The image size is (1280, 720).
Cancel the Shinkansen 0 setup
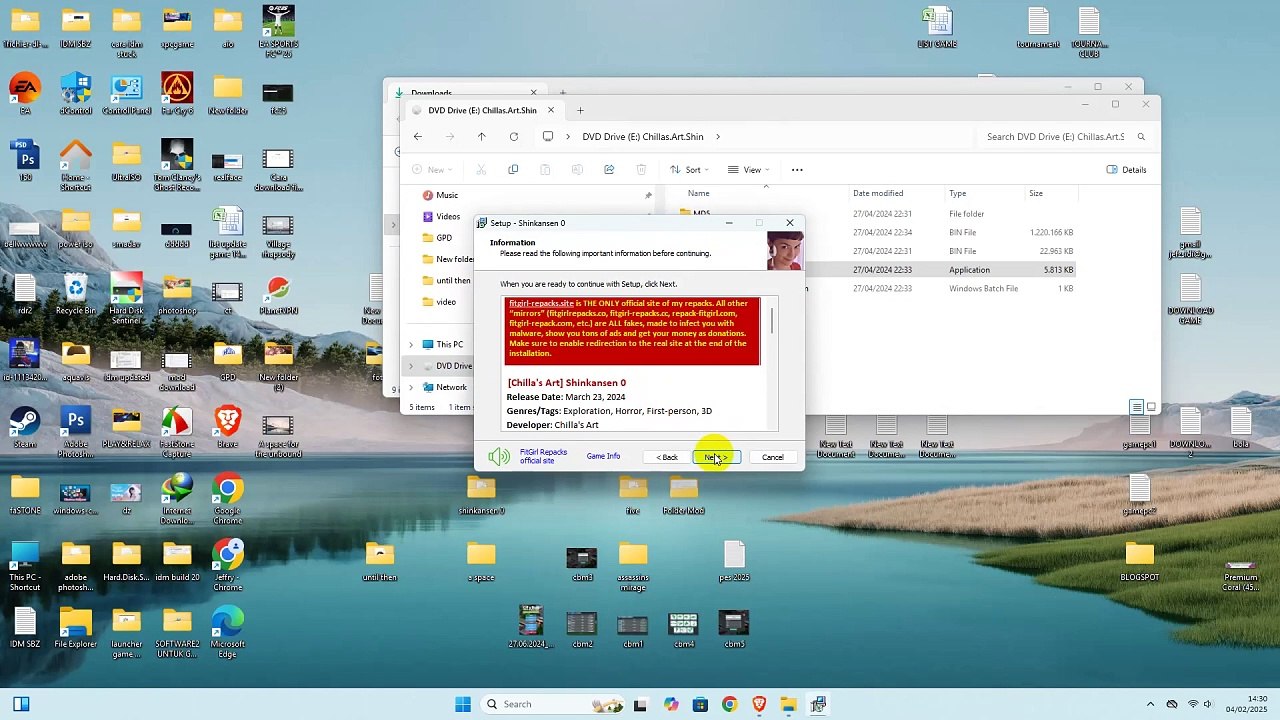[772, 457]
